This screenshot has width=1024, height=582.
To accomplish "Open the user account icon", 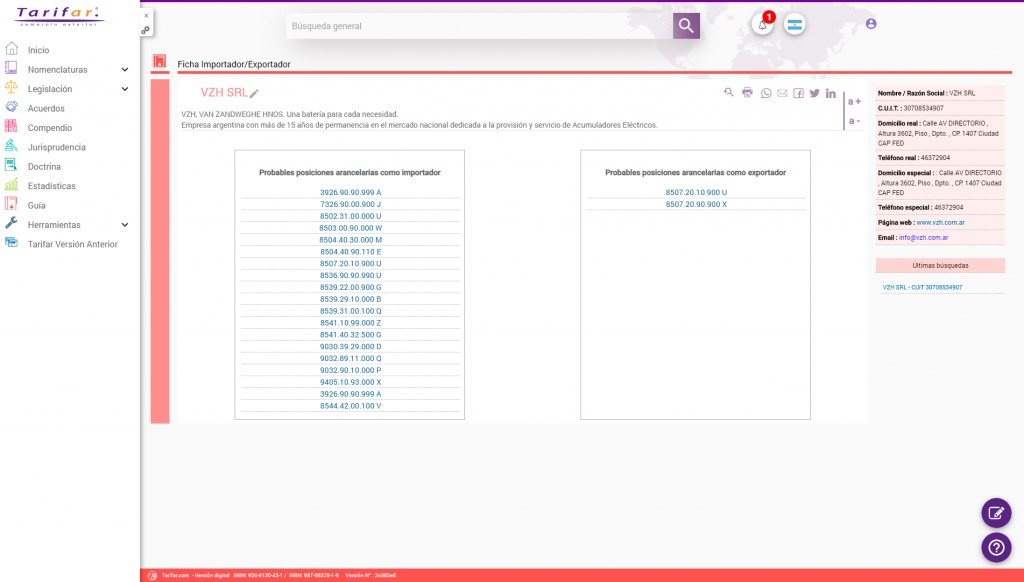I will [x=871, y=24].
